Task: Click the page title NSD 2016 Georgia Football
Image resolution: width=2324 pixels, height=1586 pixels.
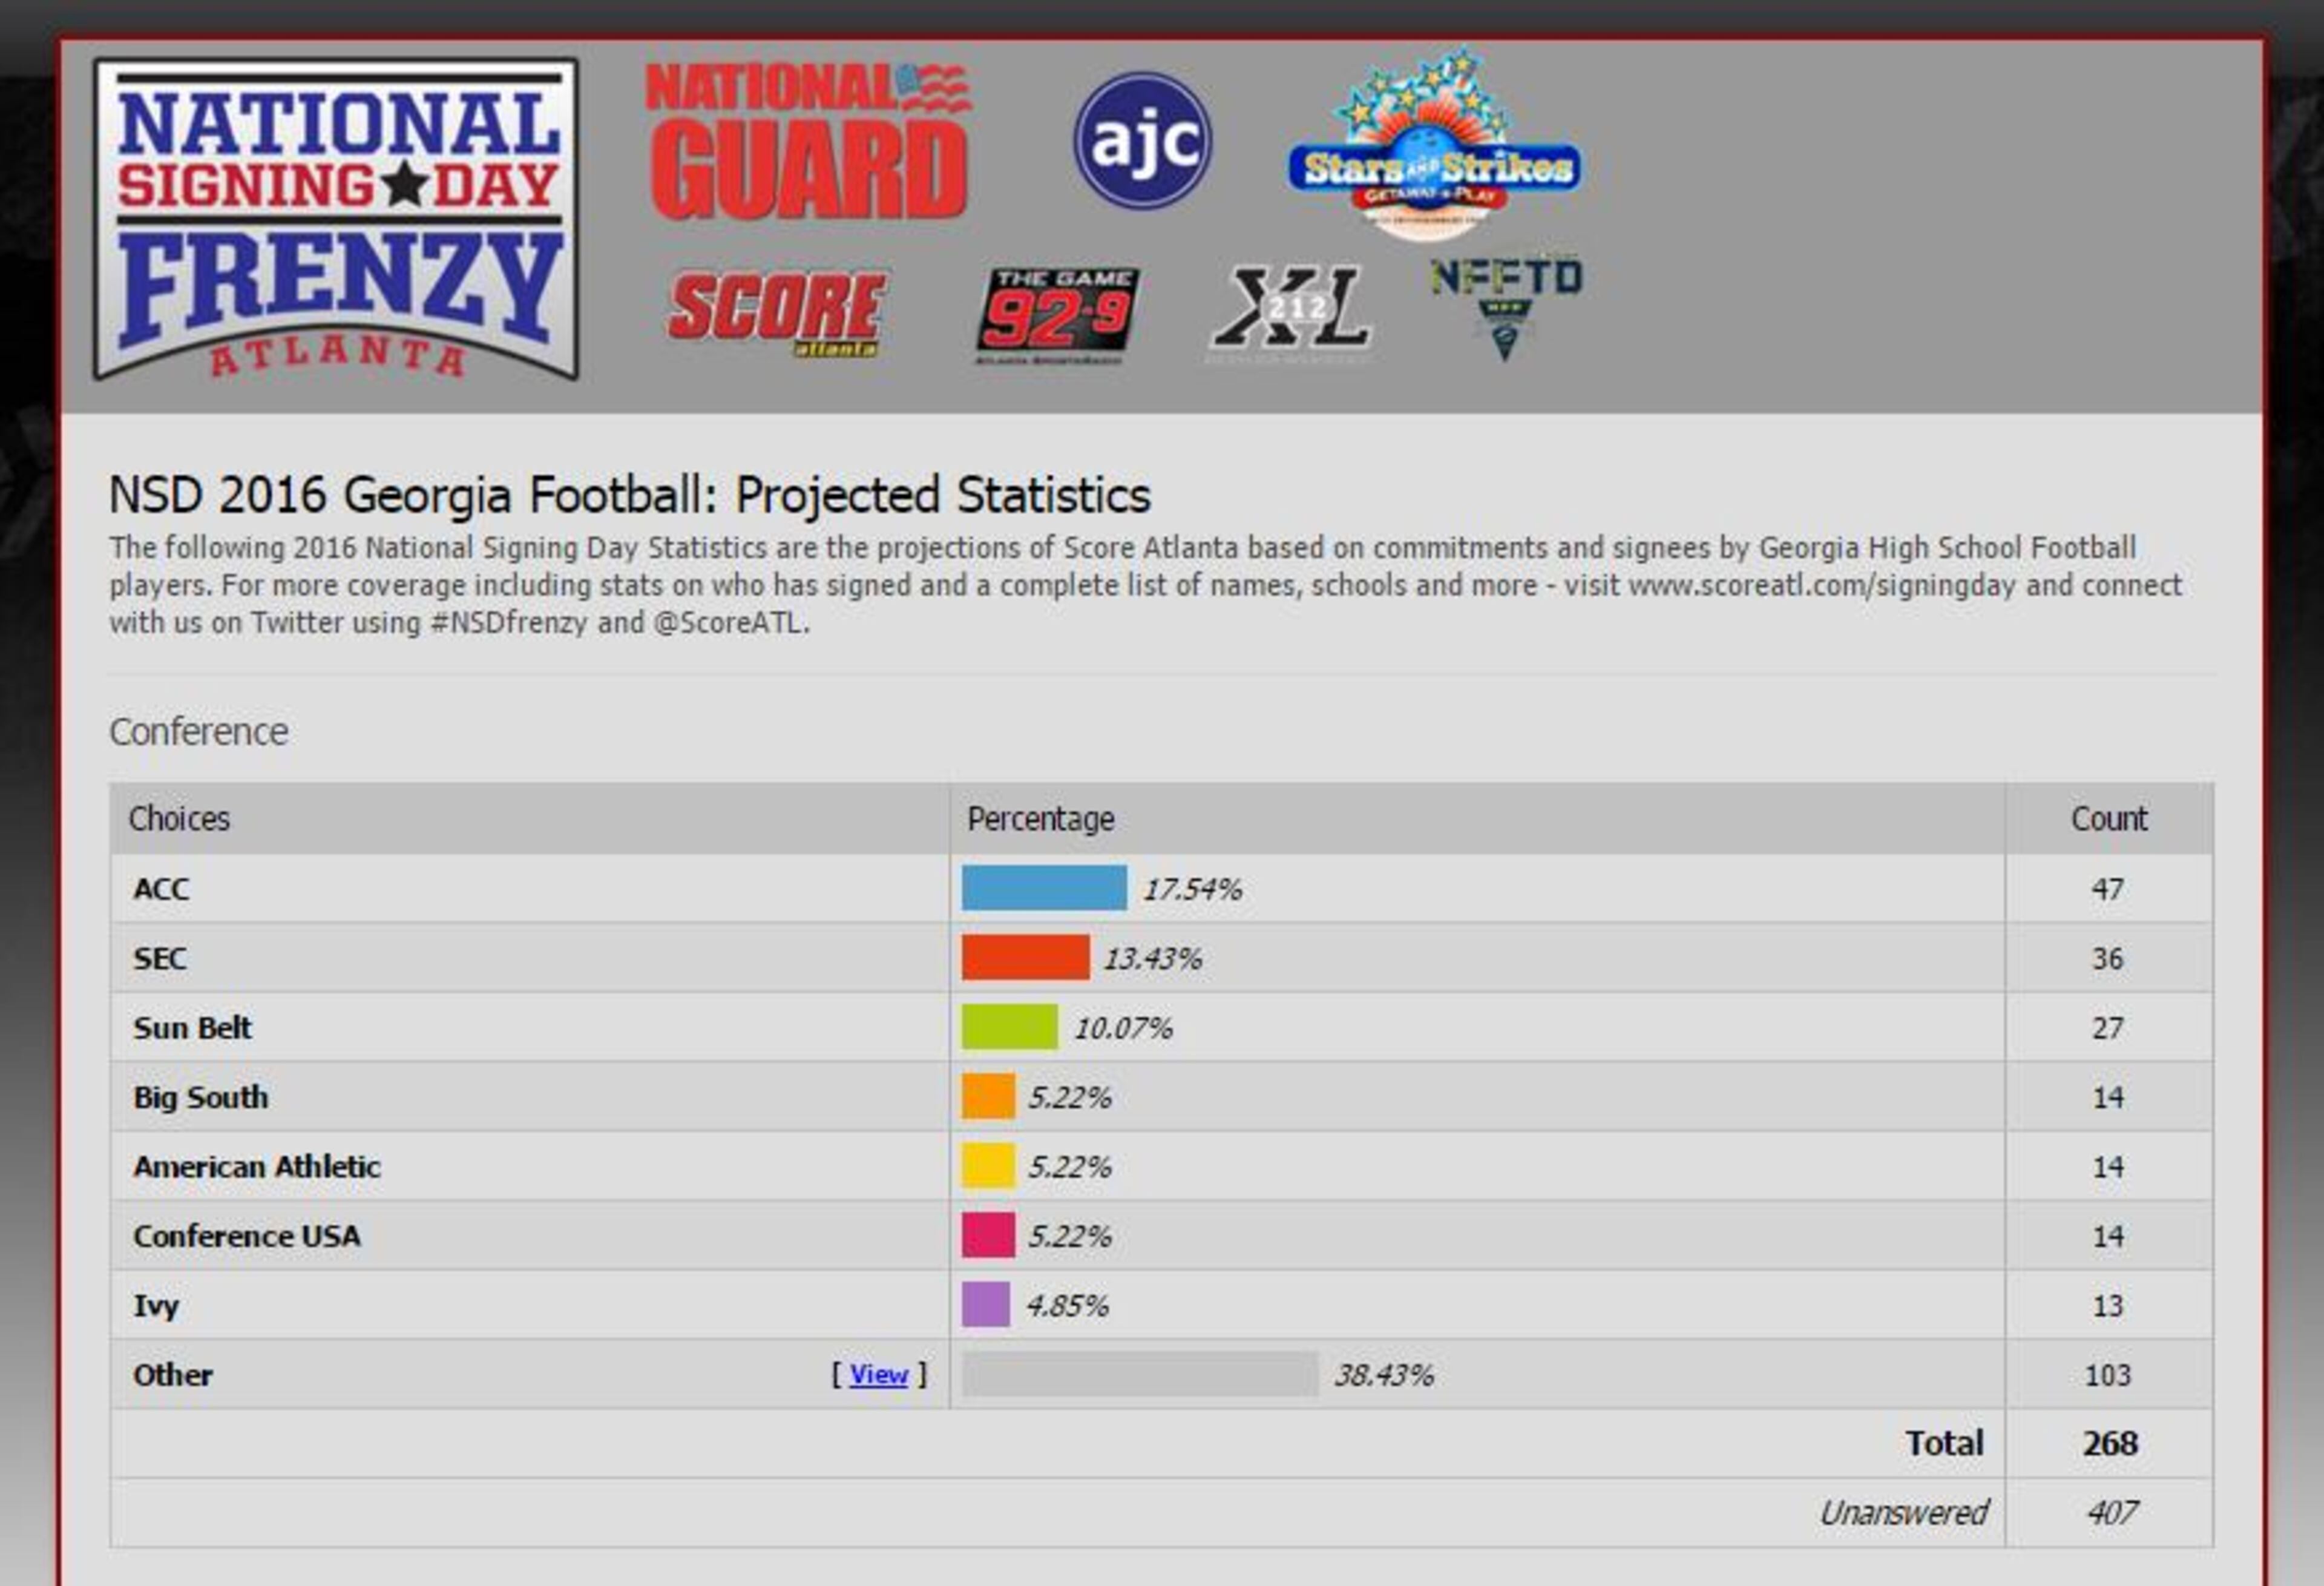Action: [x=630, y=495]
